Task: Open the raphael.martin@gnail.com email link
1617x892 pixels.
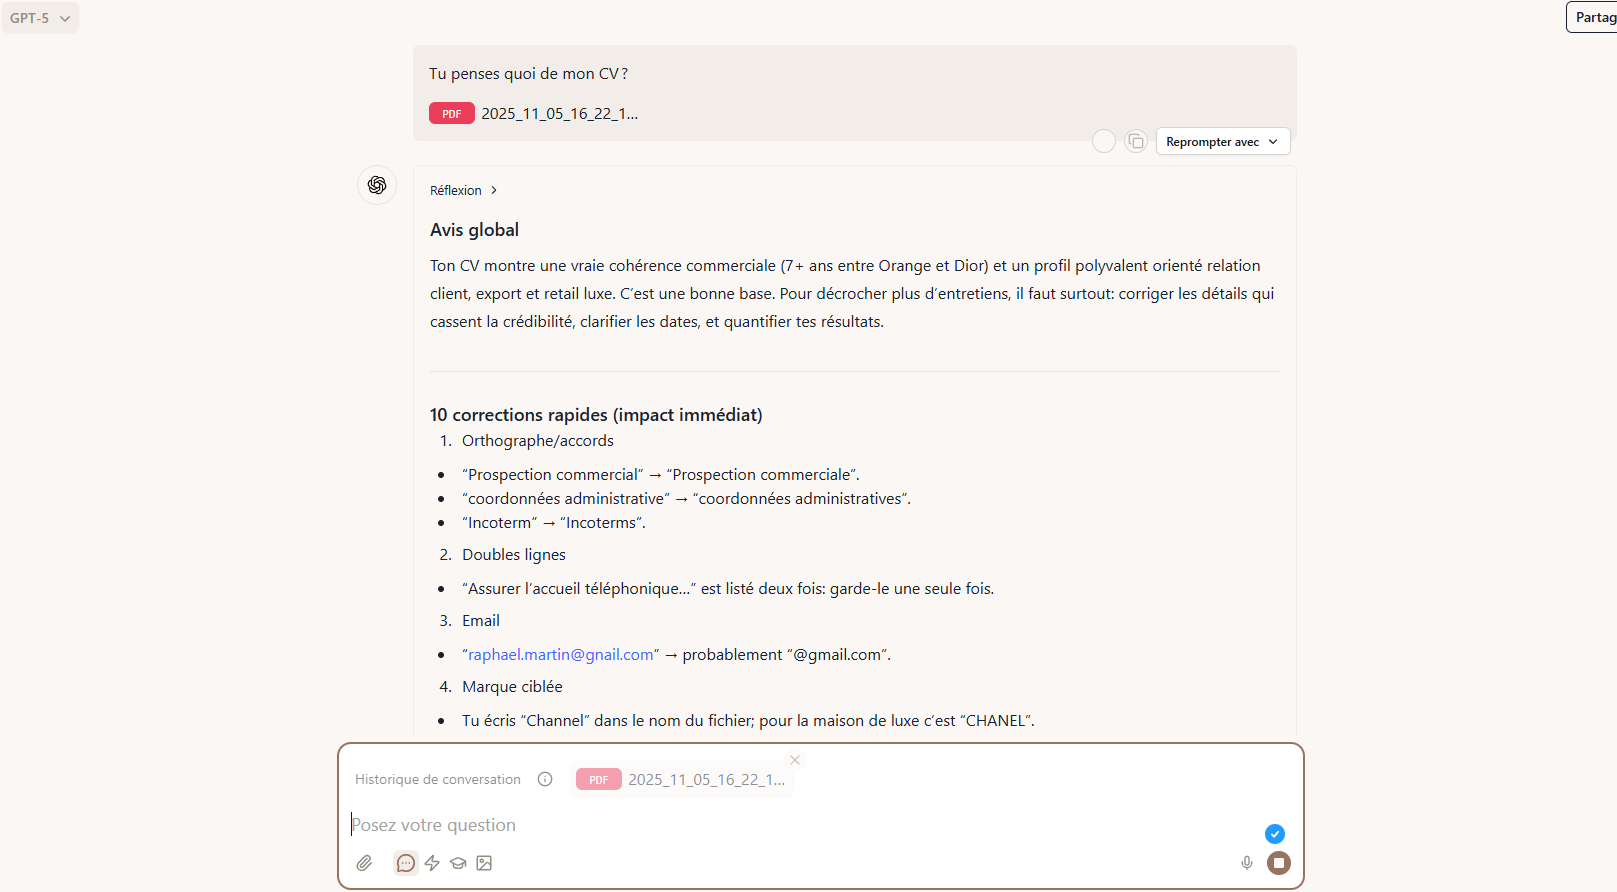Action: pos(560,654)
